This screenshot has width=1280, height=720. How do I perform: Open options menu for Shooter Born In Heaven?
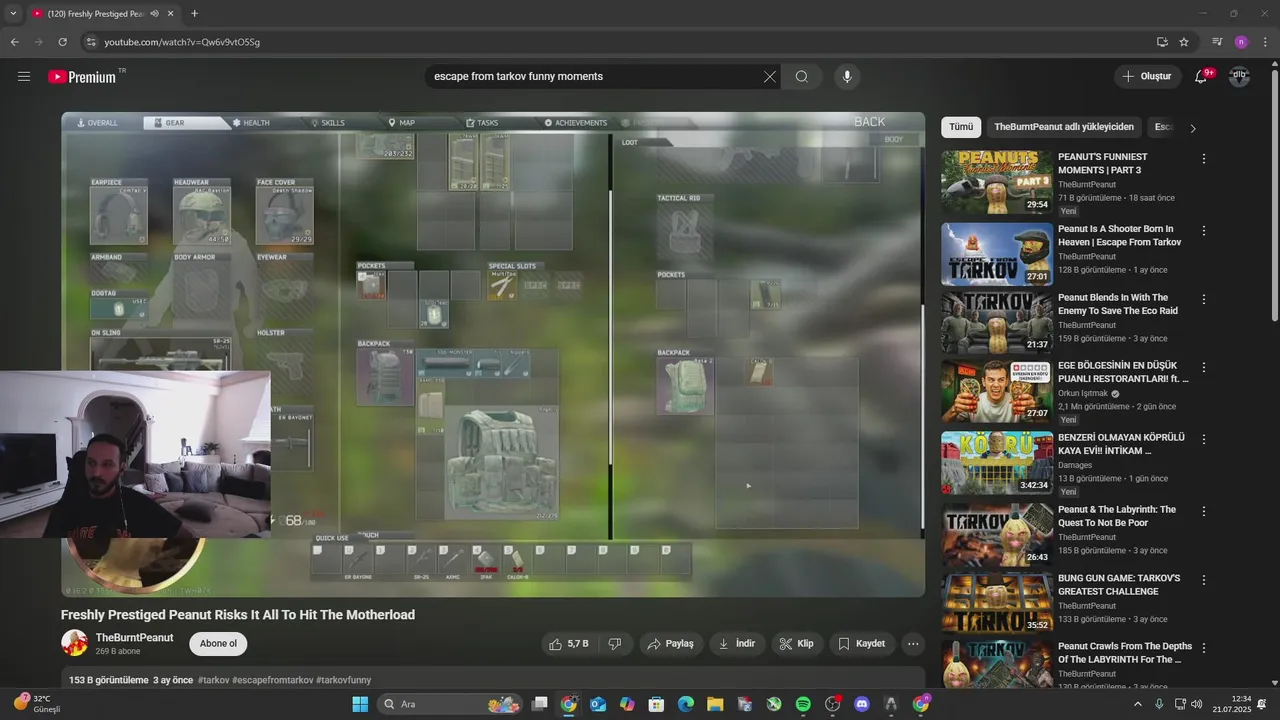[x=1204, y=231]
